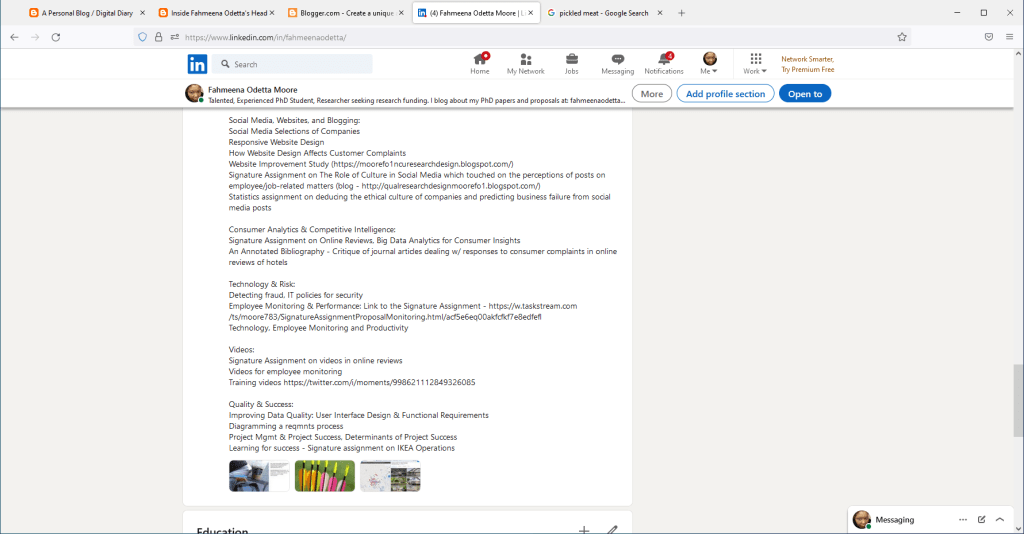Expand the Messaging panel chevron

pyautogui.click(x=1000, y=520)
